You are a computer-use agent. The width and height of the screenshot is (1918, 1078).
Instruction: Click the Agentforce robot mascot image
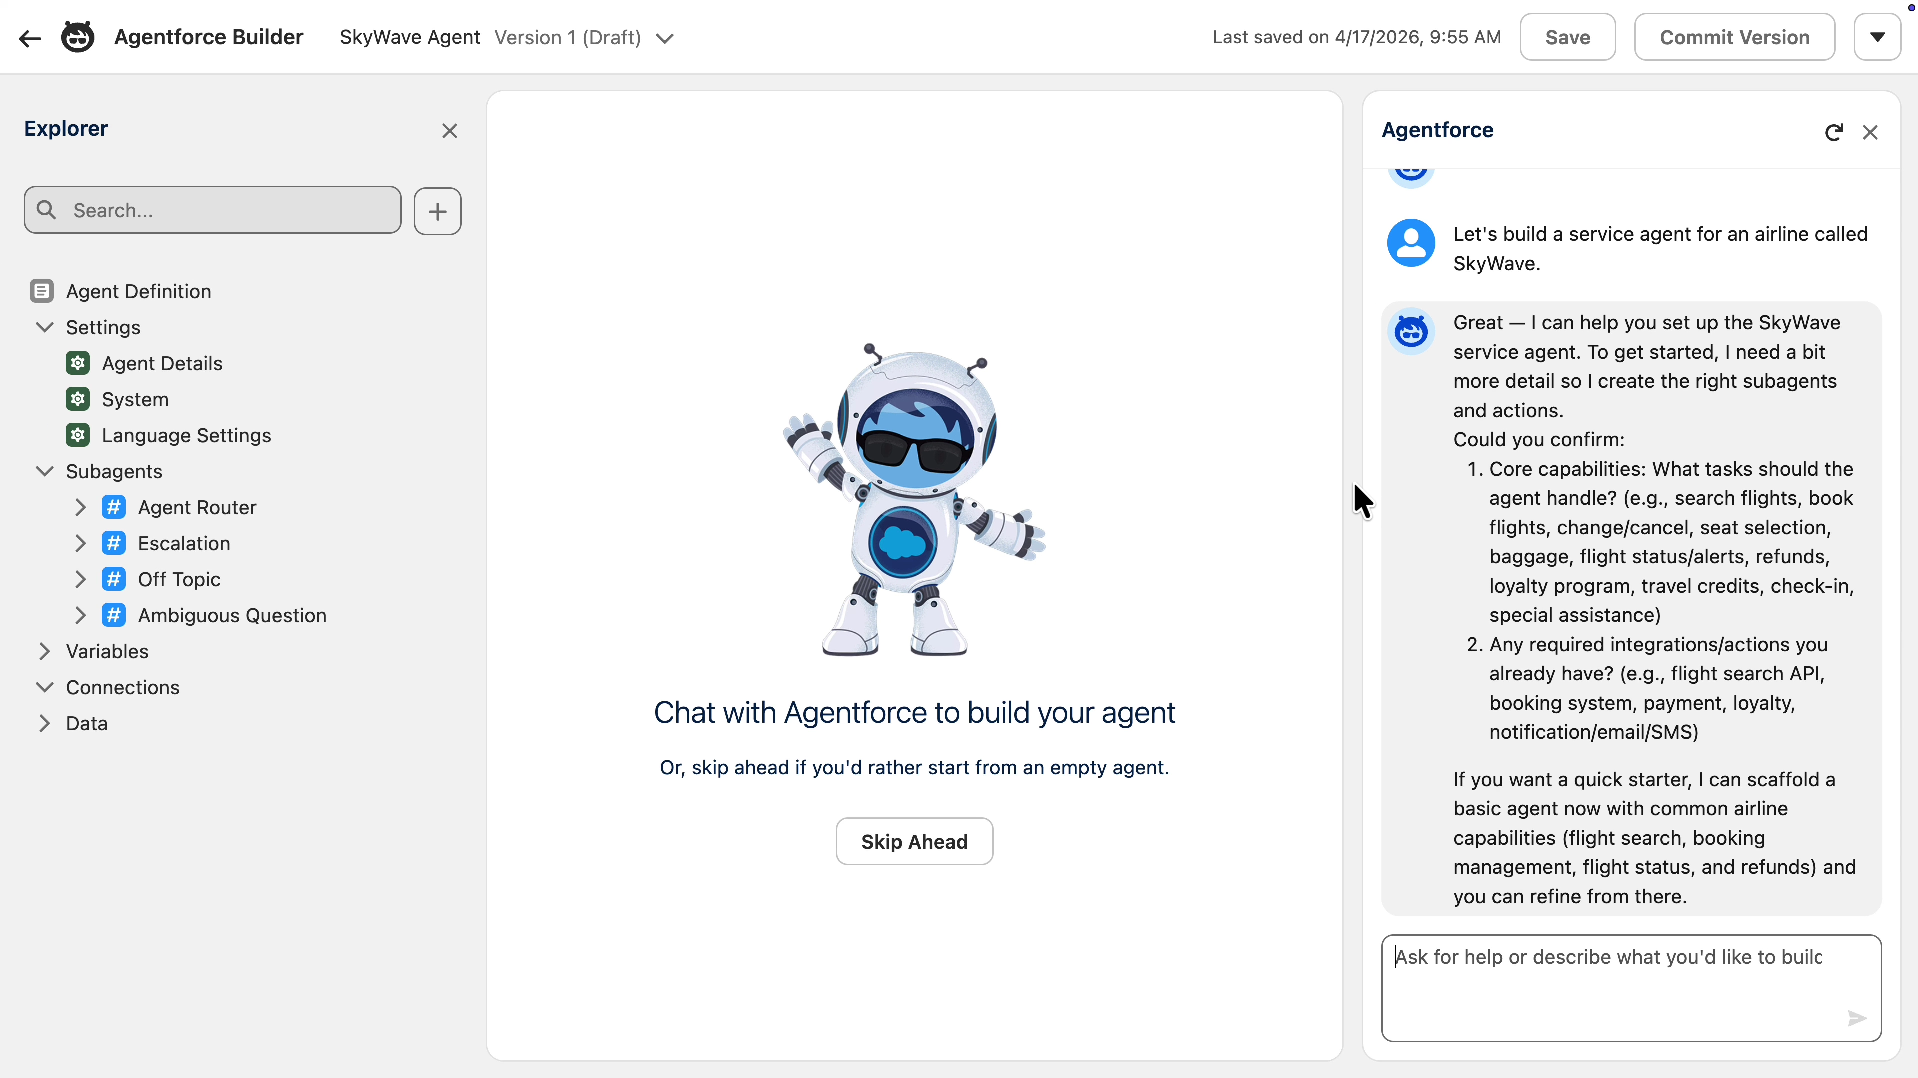914,500
